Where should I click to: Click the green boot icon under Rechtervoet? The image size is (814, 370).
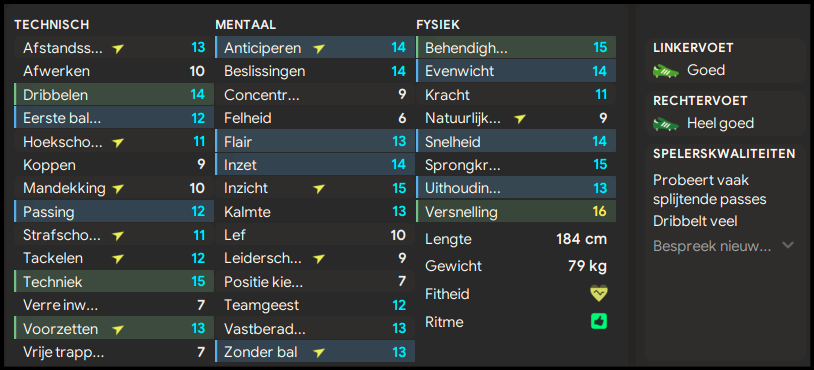tap(666, 124)
